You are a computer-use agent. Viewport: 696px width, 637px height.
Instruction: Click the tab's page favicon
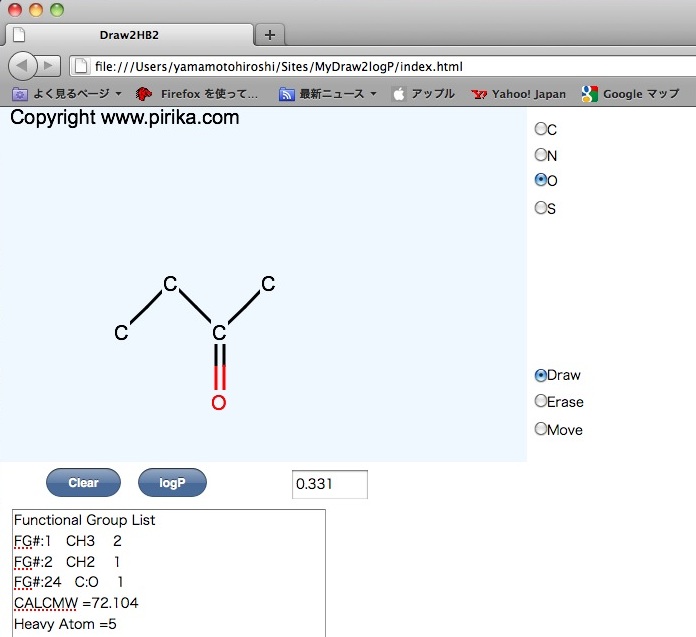(x=19, y=34)
